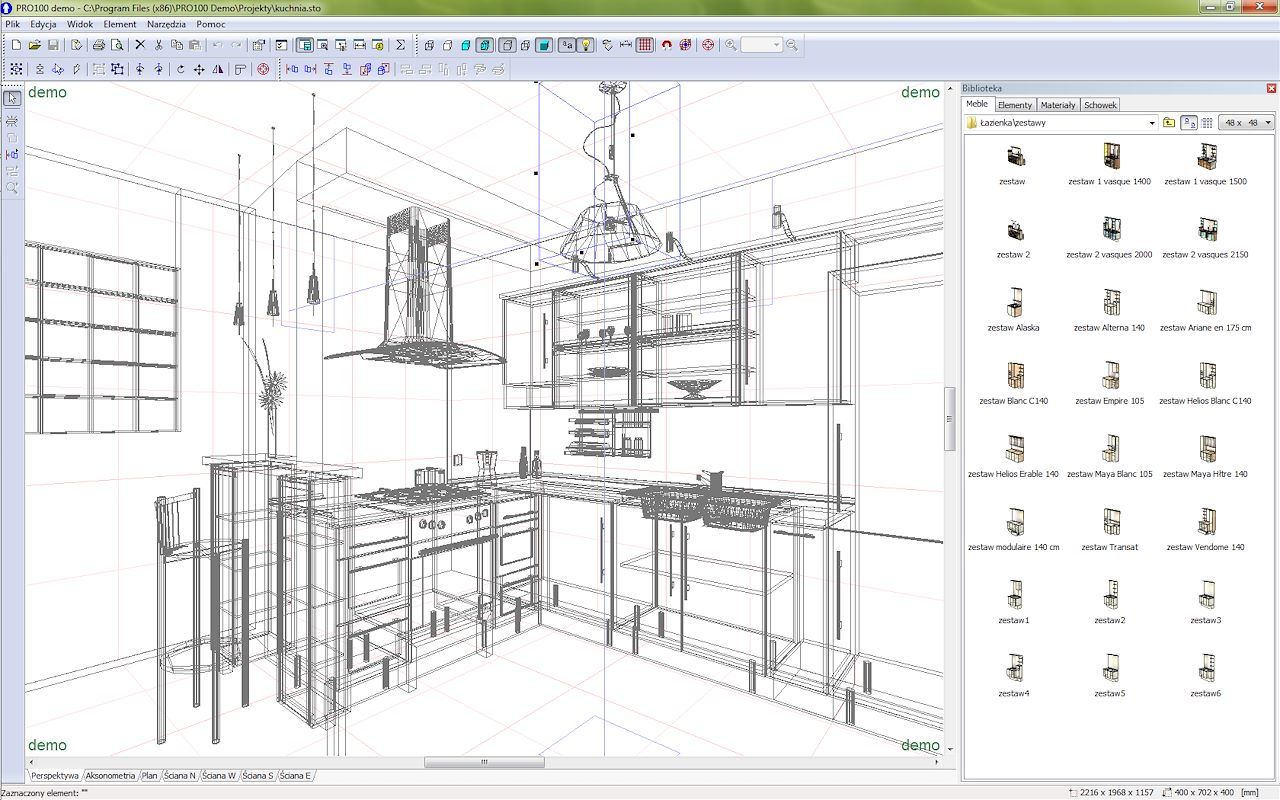Switch to the Materiały library tab
Screen dimensions: 1280x800
coord(1057,105)
